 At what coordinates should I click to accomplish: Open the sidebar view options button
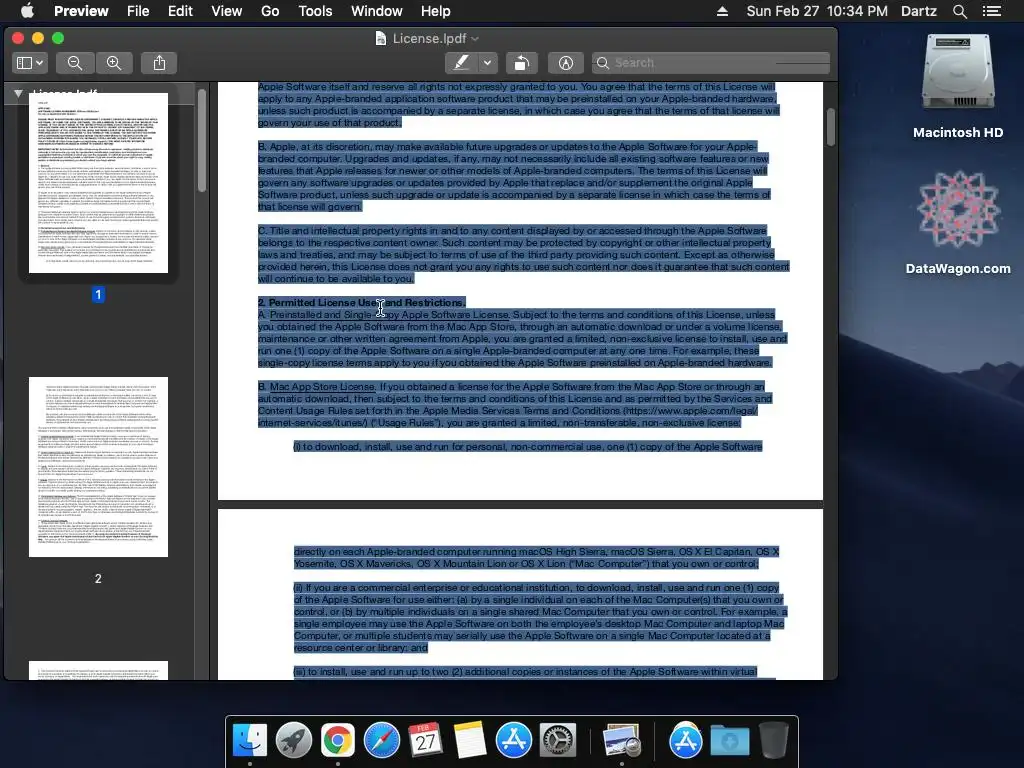(29, 63)
